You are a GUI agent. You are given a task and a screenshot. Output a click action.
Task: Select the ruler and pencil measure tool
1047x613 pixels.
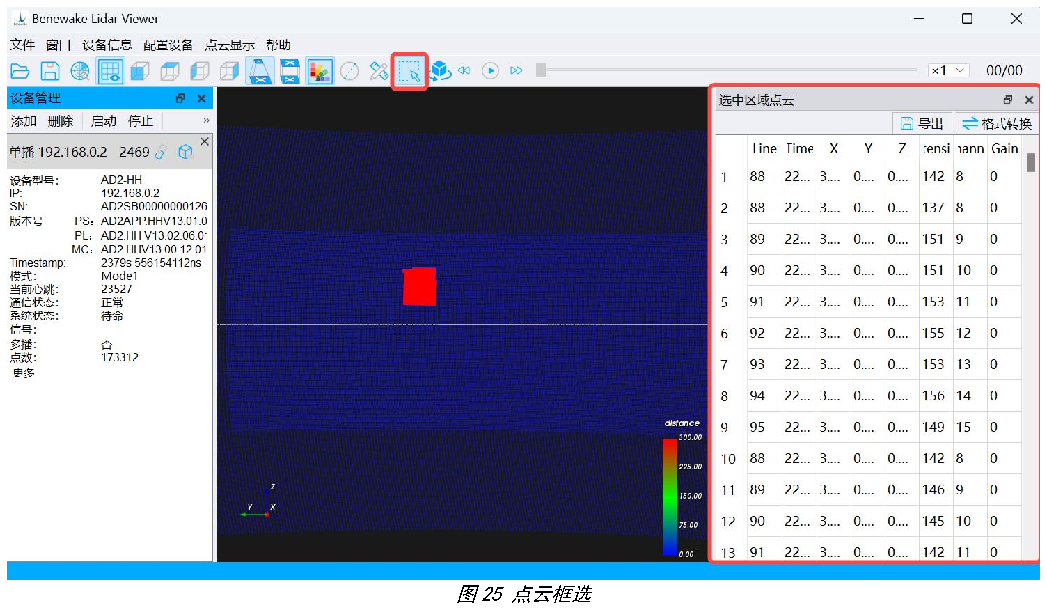tap(379, 71)
